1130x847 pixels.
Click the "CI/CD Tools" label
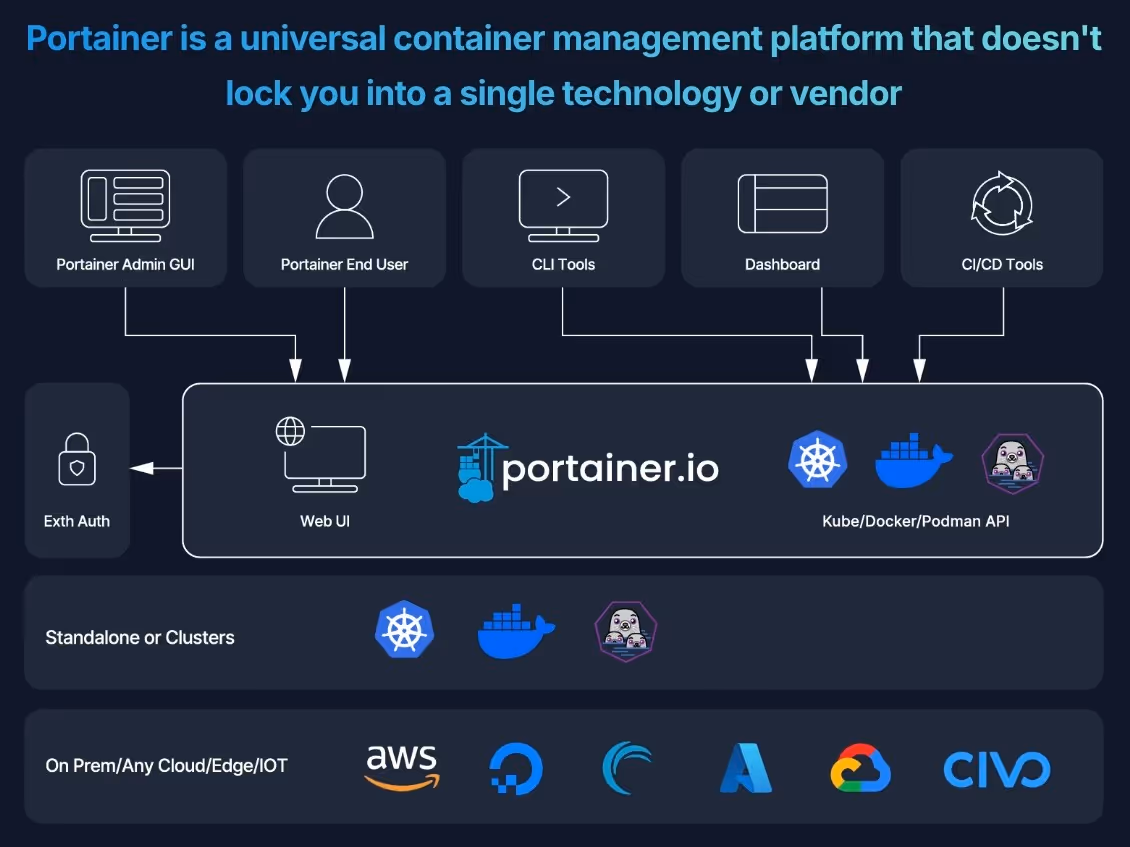click(1002, 265)
